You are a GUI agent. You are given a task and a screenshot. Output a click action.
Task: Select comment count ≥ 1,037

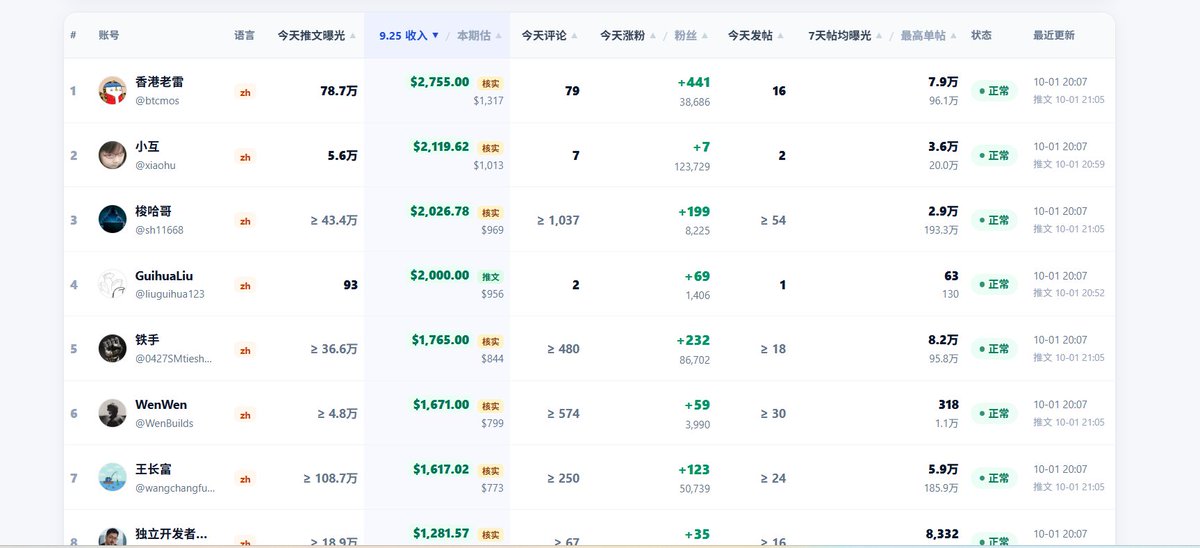[558, 220]
